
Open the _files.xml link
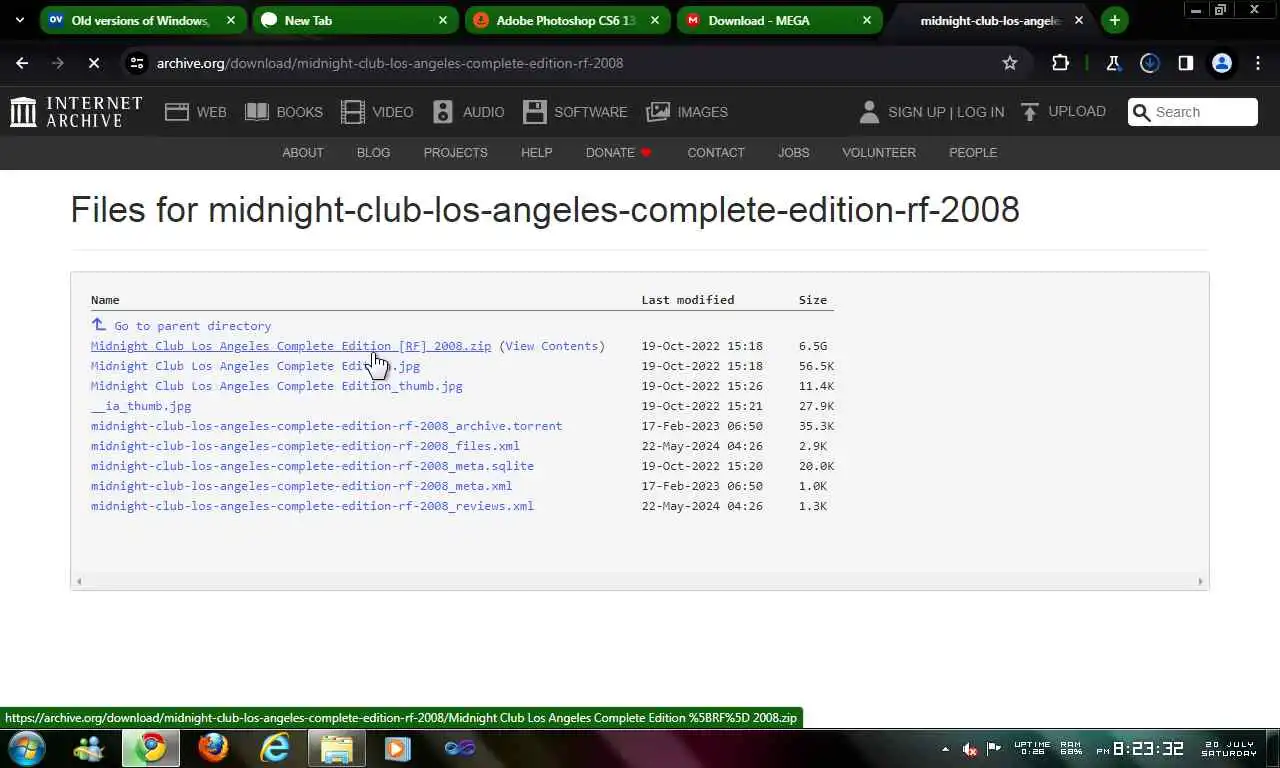(305, 446)
